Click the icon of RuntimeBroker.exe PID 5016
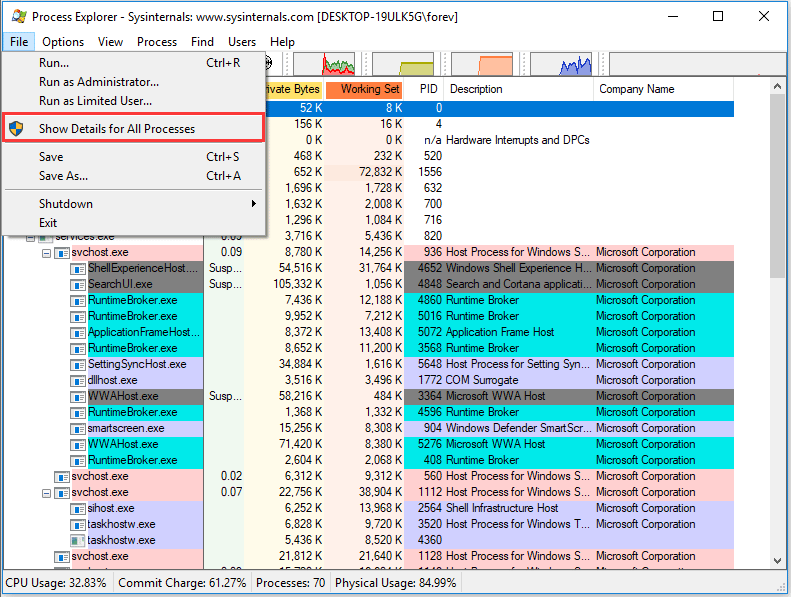The height and width of the screenshot is (597, 791). pyautogui.click(x=78, y=316)
